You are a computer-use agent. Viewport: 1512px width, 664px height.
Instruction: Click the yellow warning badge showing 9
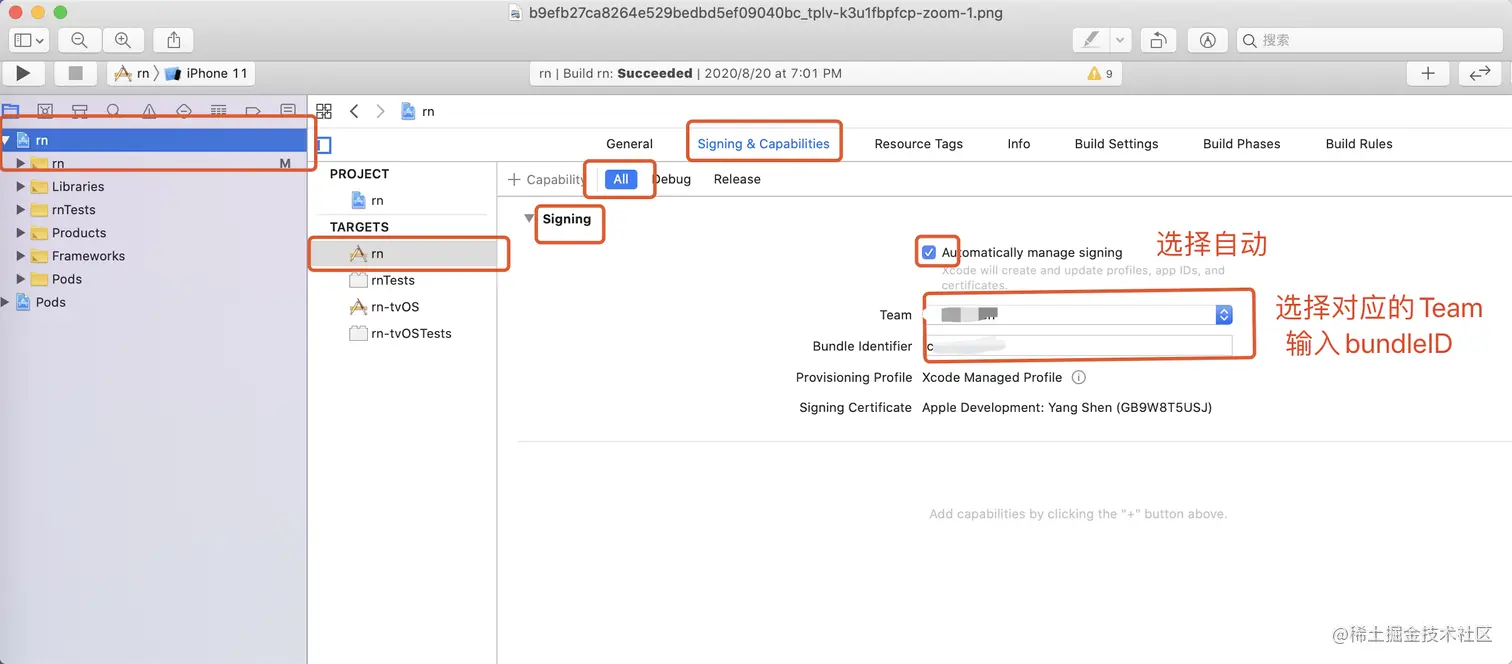click(1100, 73)
